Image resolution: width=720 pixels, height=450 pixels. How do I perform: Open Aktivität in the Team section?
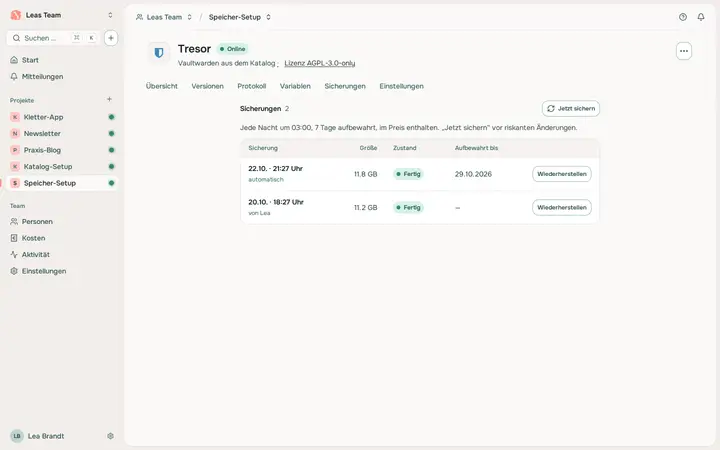coord(62,255)
